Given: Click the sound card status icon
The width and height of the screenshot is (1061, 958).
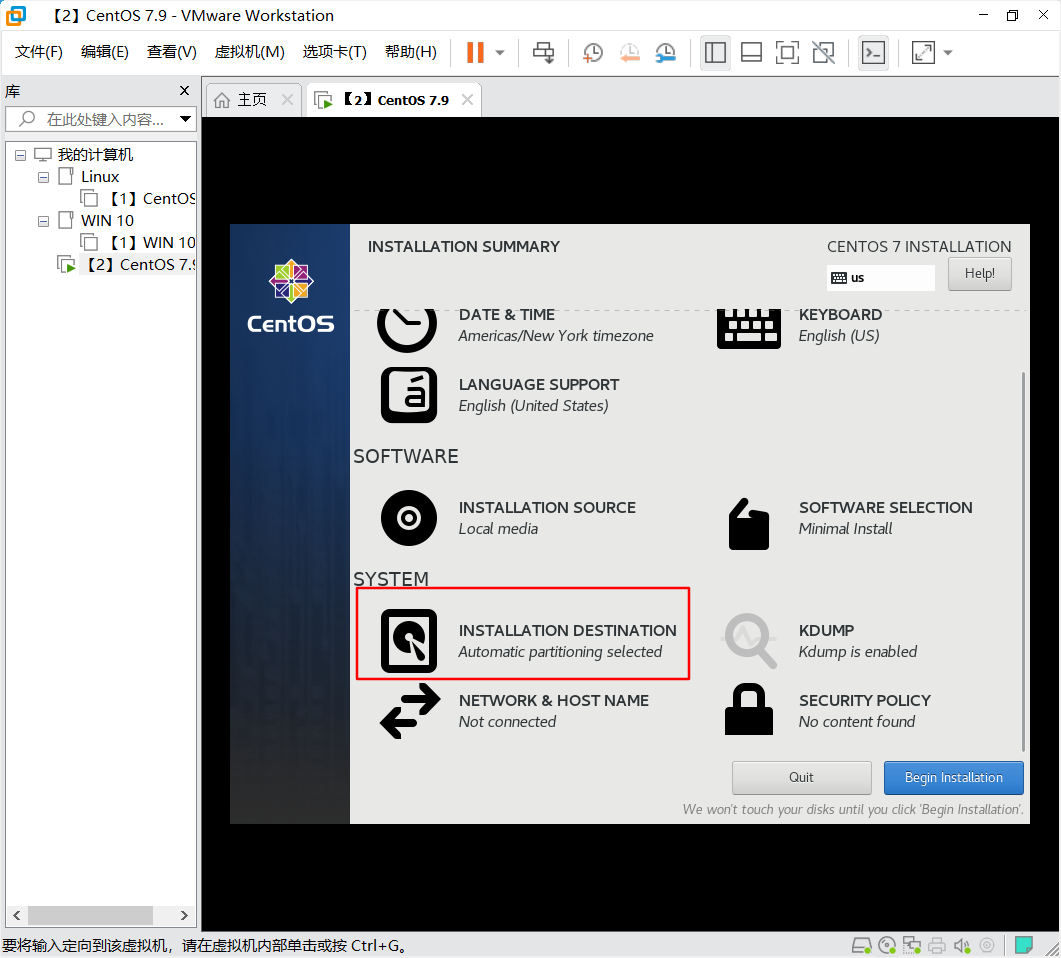Looking at the screenshot, I should [962, 945].
